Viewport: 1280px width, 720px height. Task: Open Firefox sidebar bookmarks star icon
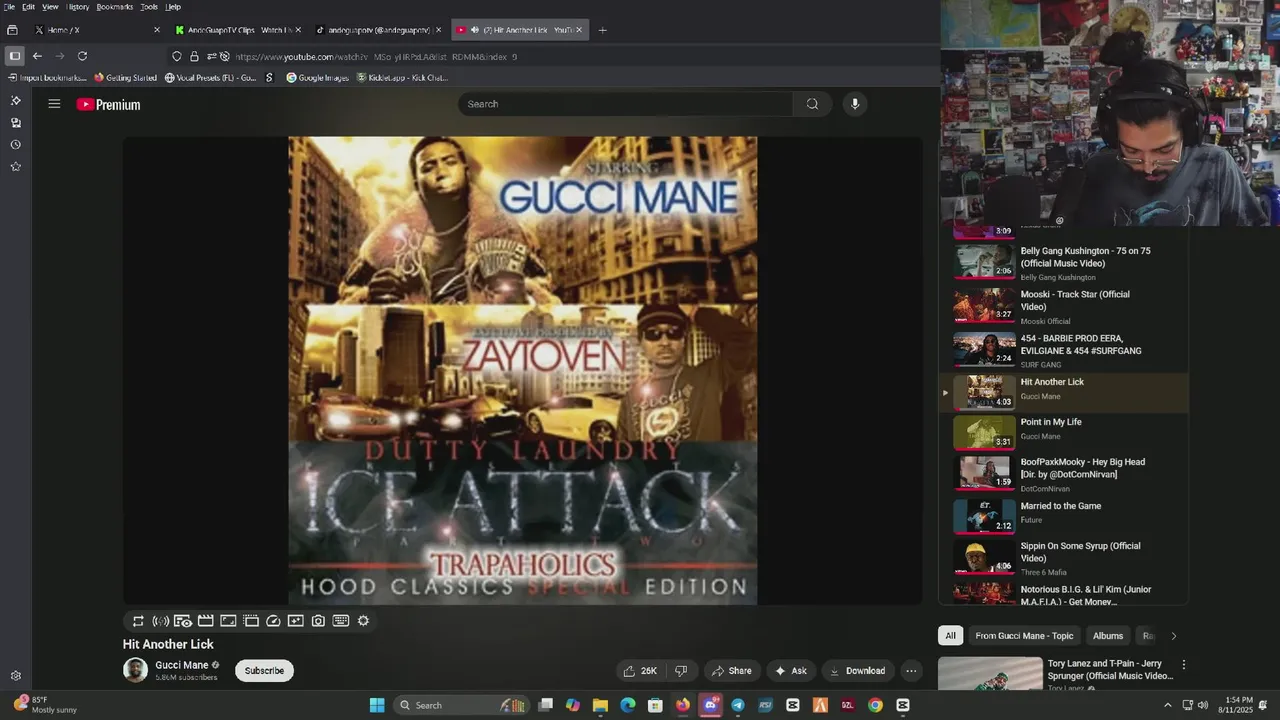click(x=15, y=167)
